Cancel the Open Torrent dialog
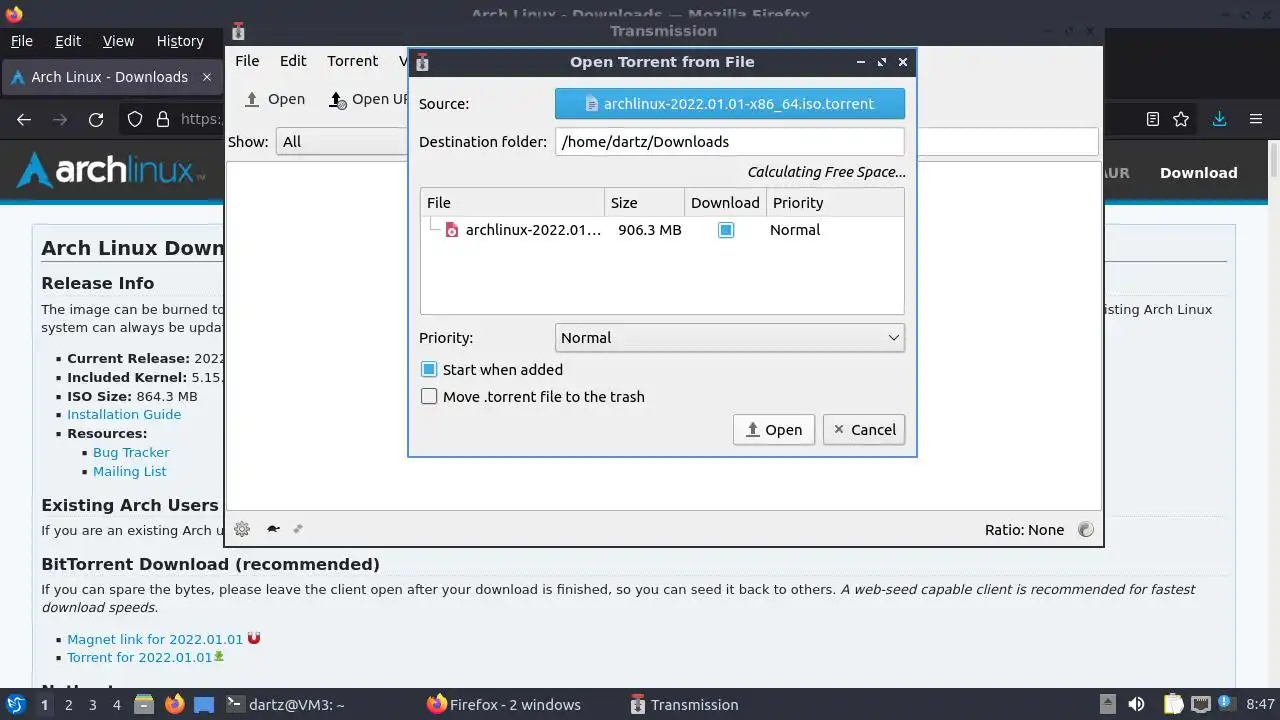Image resolution: width=1280 pixels, height=720 pixels. [864, 430]
